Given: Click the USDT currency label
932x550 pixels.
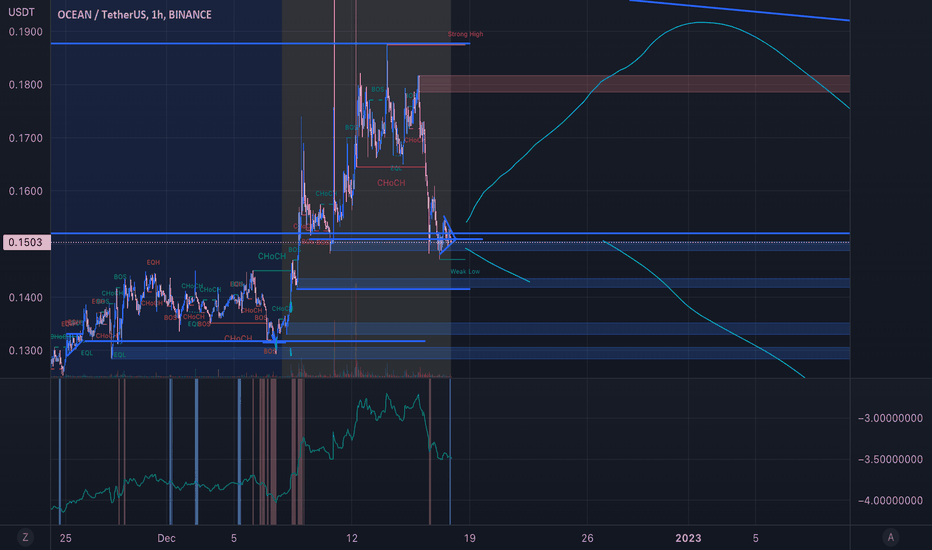Looking at the screenshot, I should [x=21, y=12].
